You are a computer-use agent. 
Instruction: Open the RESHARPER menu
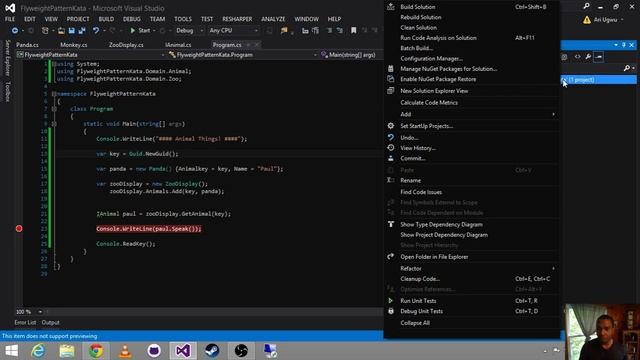click(237, 19)
